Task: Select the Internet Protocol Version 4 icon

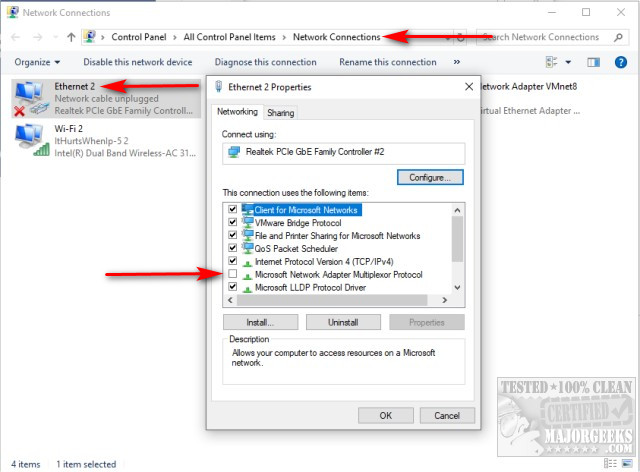Action: coord(247,263)
